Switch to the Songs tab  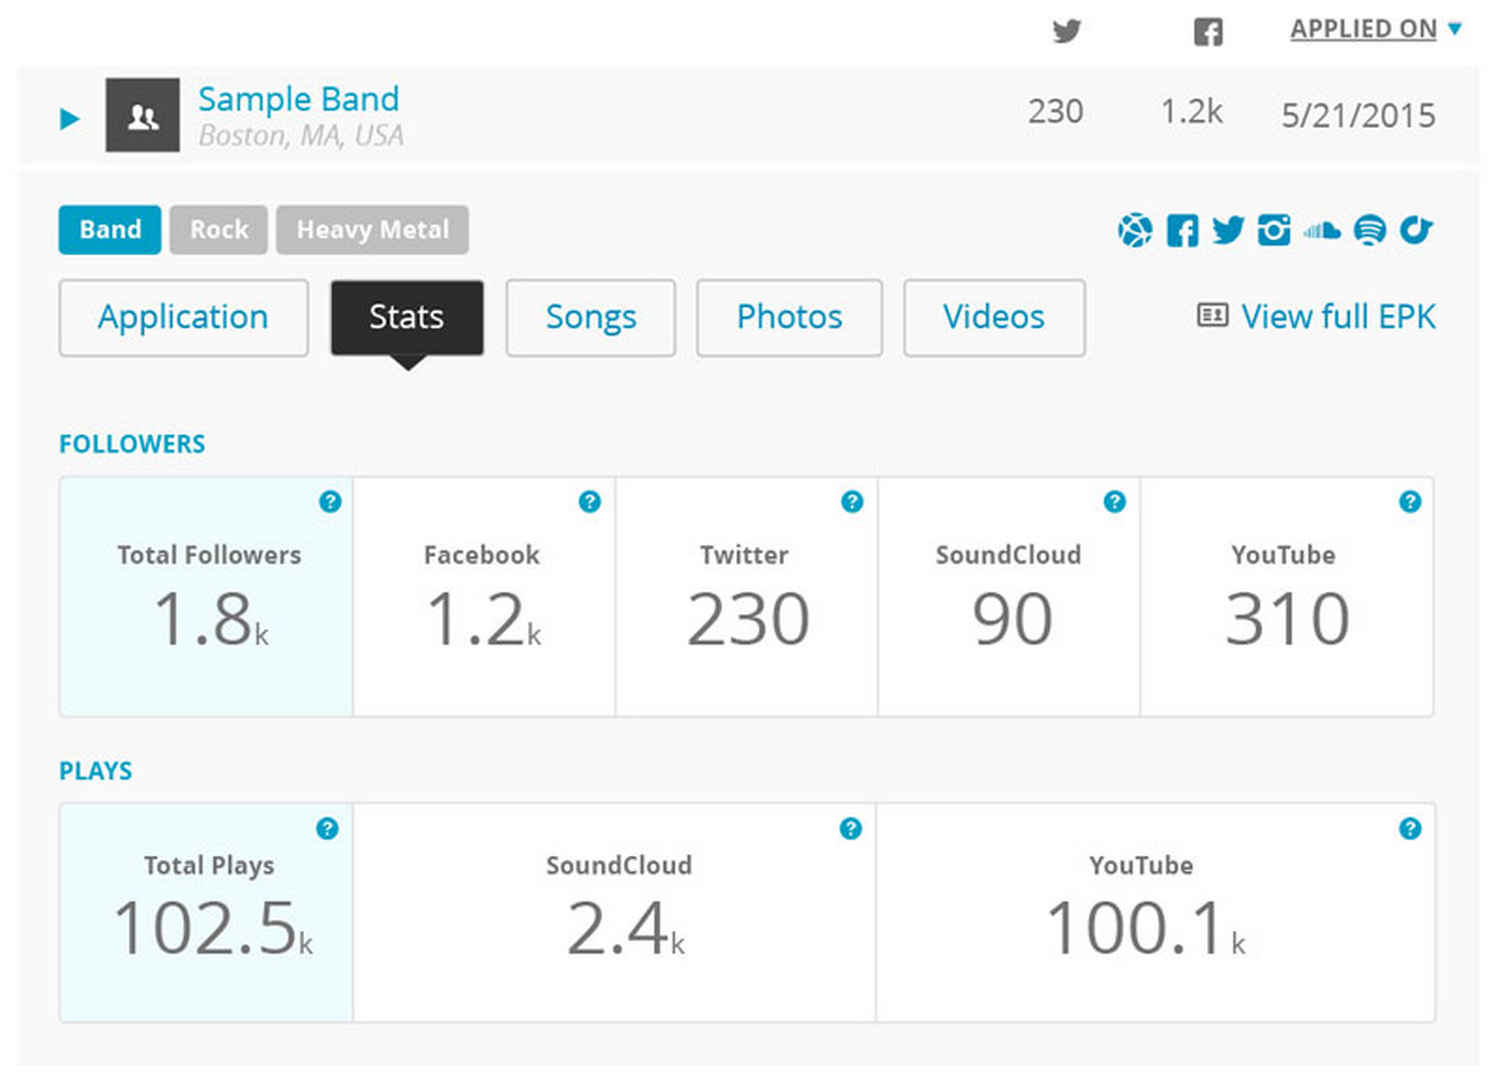[590, 318]
